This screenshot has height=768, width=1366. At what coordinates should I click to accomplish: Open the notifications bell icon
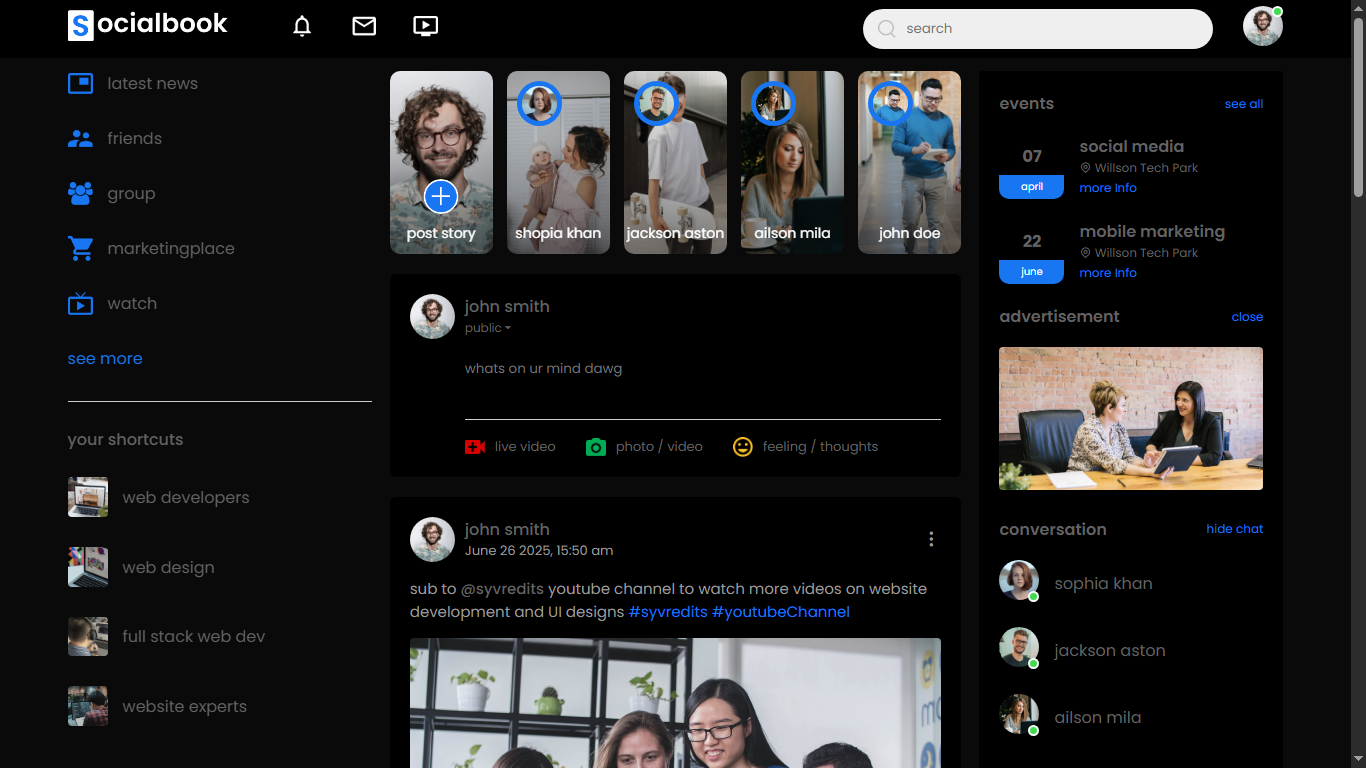pos(302,27)
